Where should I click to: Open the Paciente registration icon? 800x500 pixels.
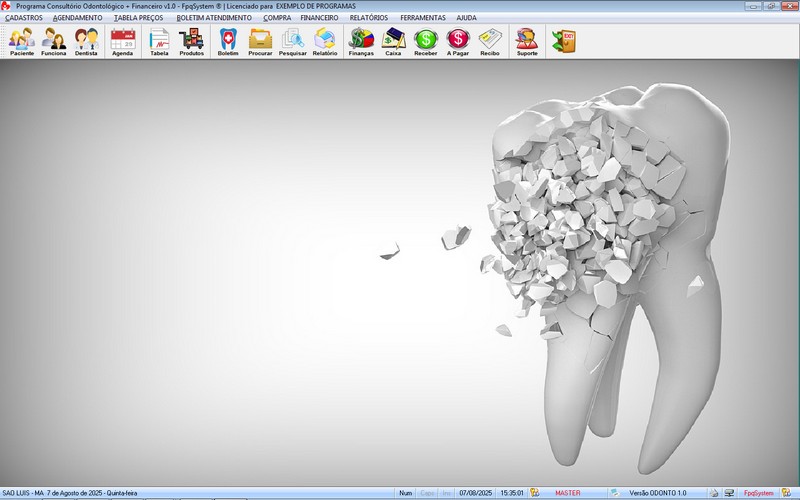coord(22,40)
